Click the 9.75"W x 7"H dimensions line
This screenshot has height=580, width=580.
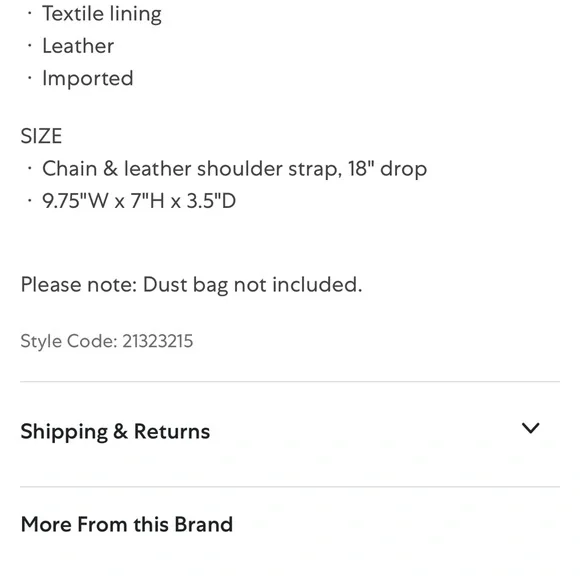point(139,201)
